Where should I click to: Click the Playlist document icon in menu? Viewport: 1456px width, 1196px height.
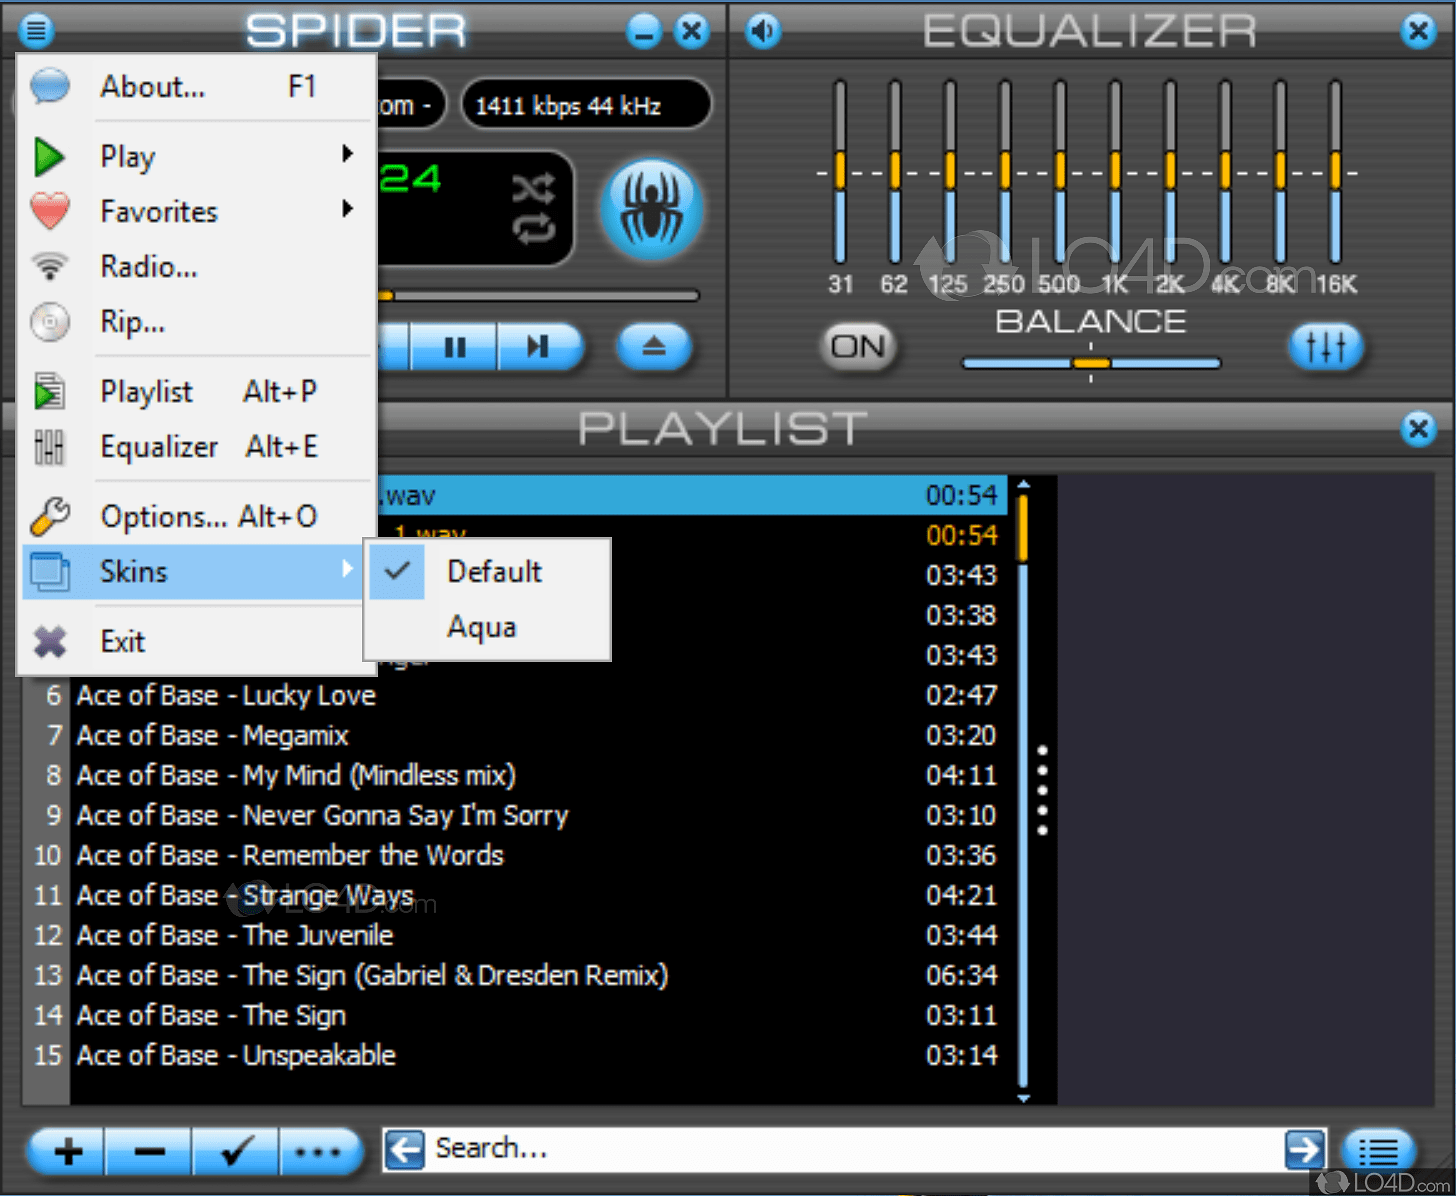coord(50,392)
